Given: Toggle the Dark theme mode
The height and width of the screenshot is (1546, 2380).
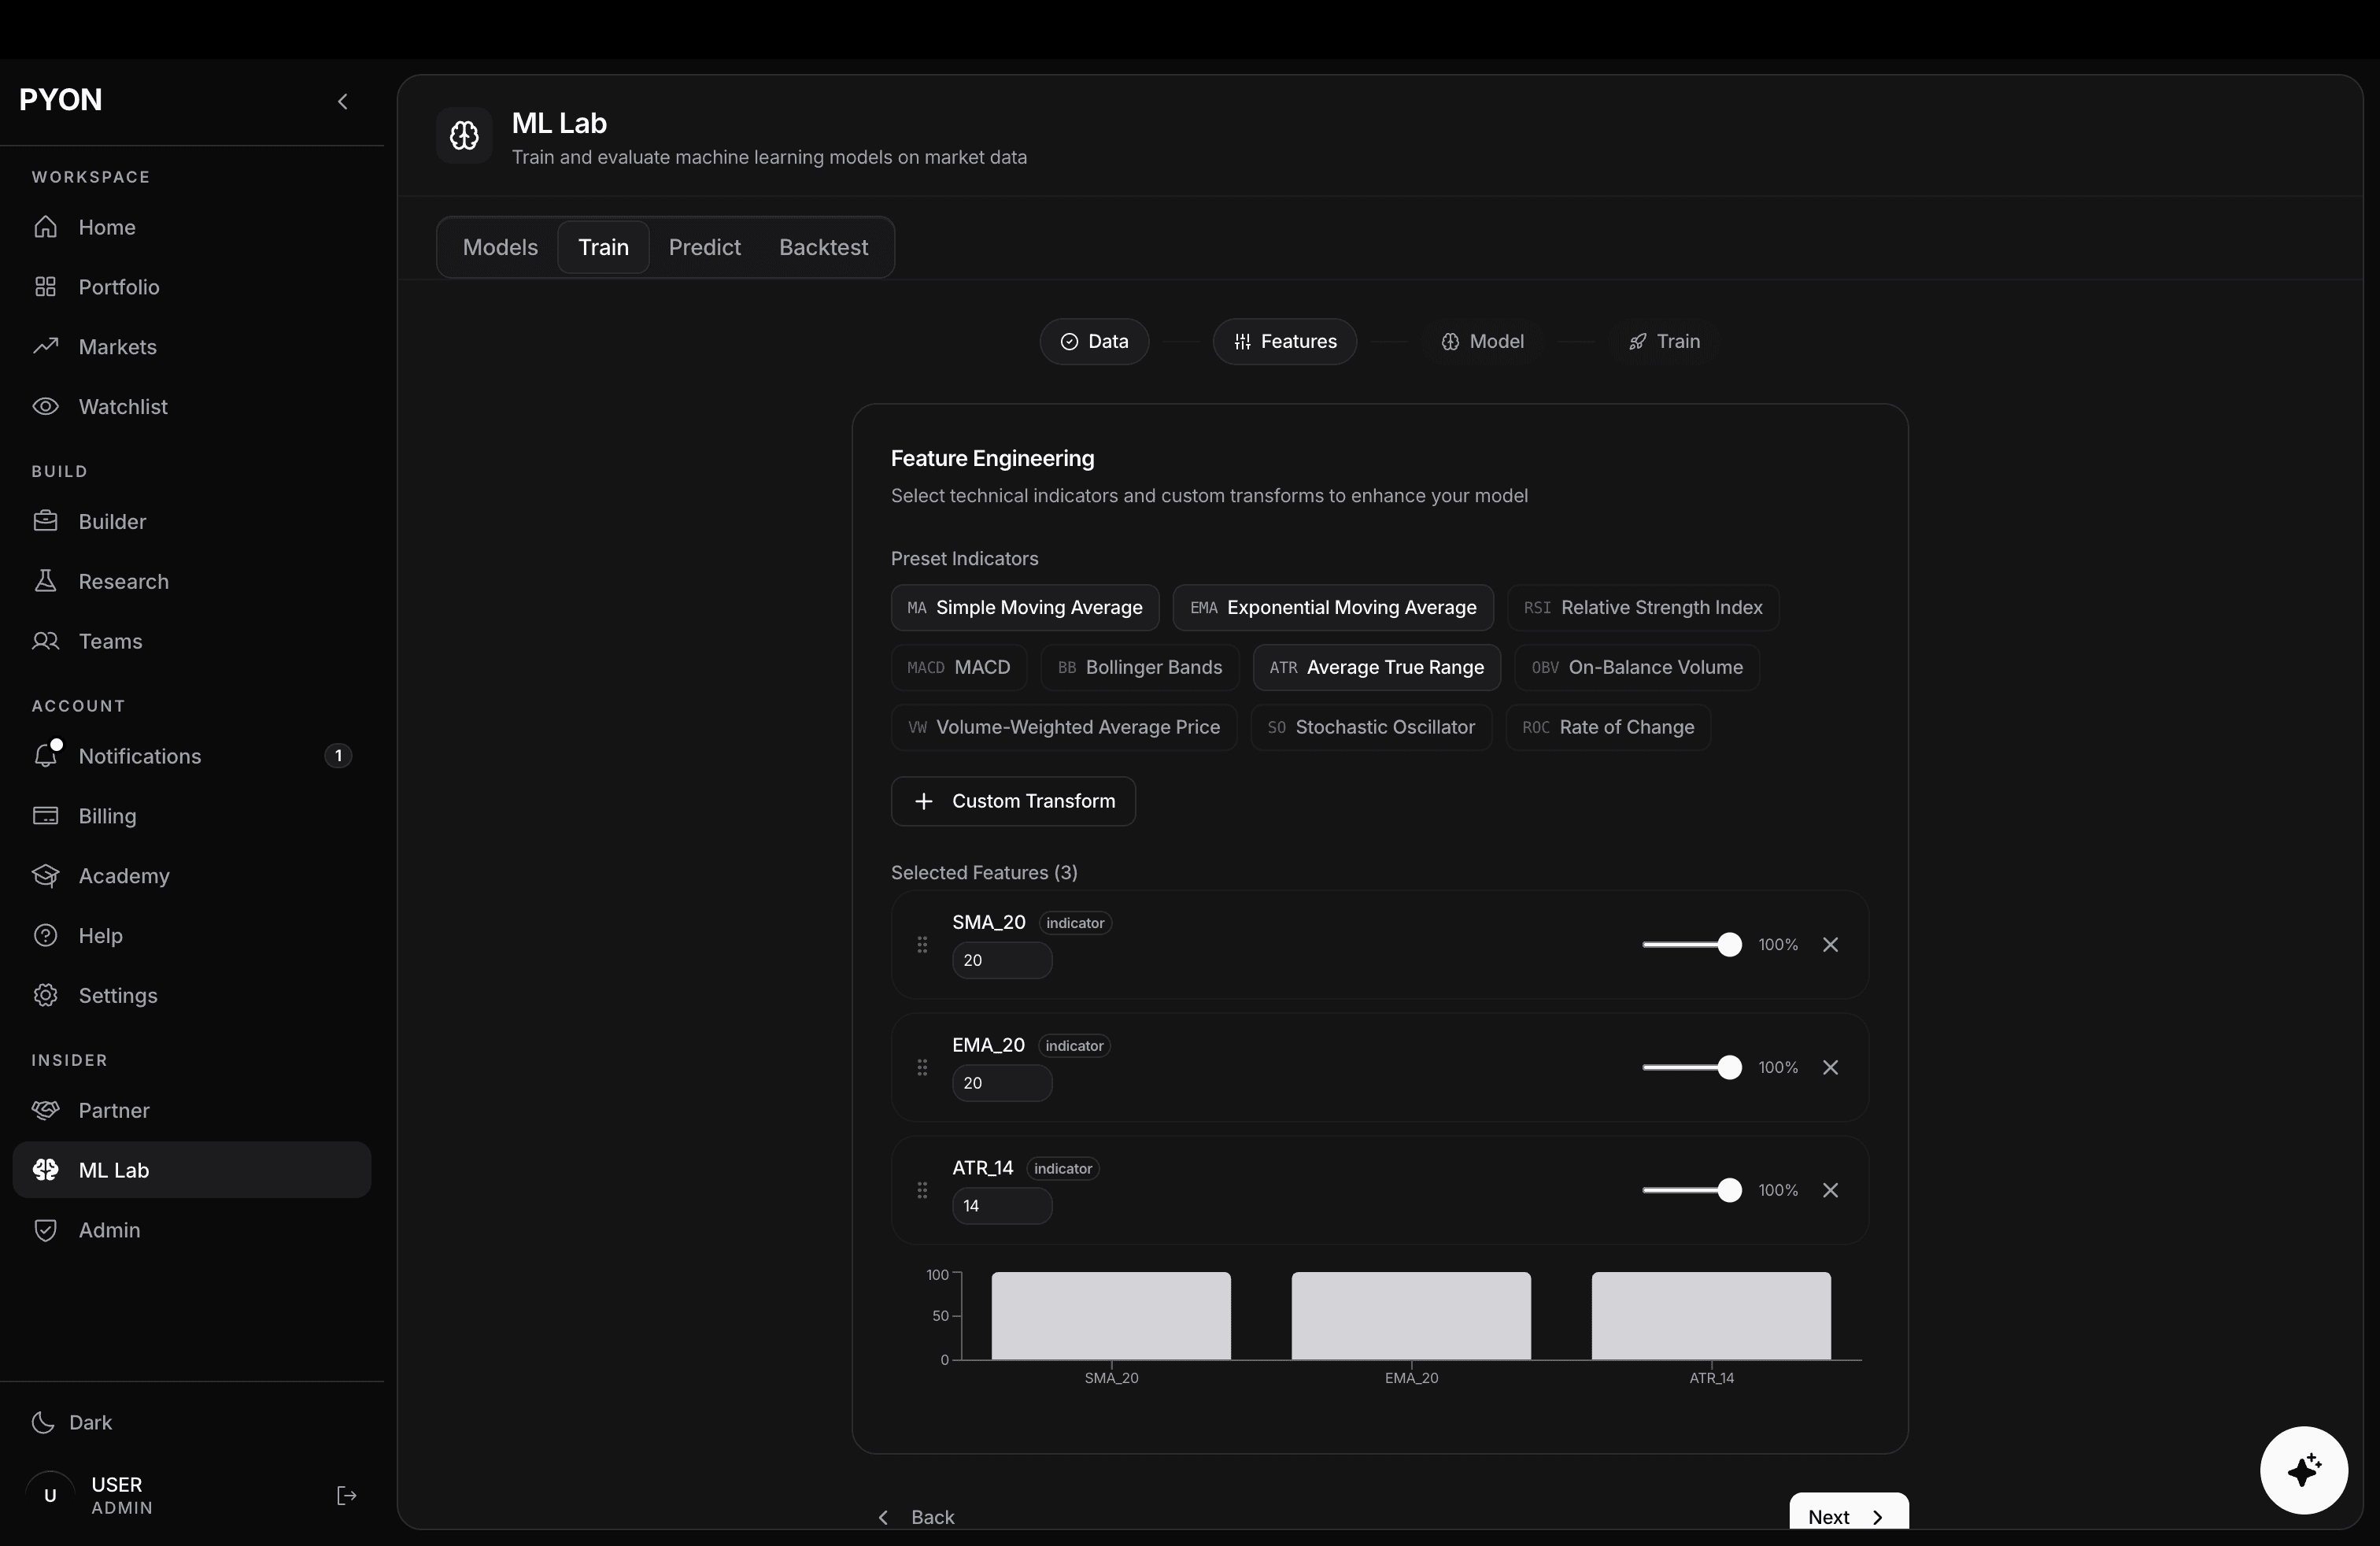Looking at the screenshot, I should tap(72, 1422).
